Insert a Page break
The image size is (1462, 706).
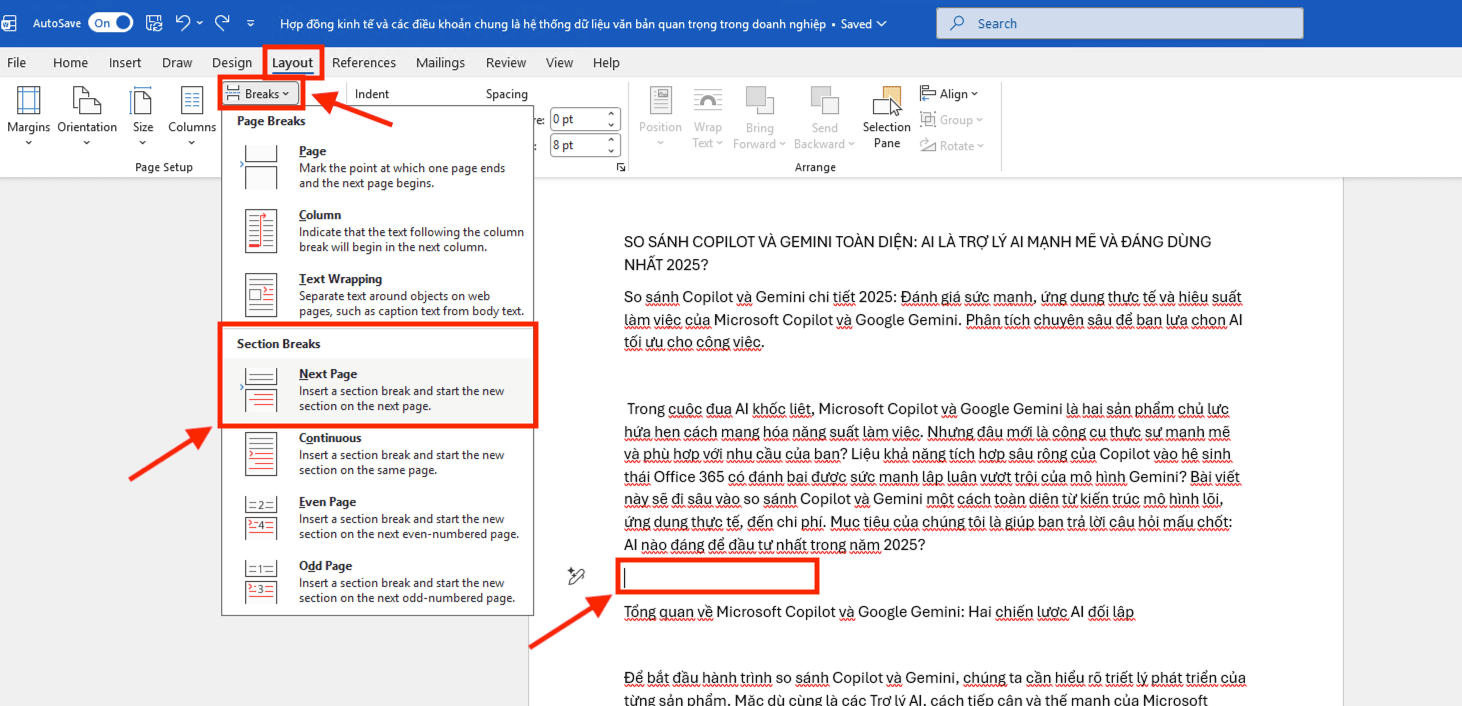(x=378, y=166)
